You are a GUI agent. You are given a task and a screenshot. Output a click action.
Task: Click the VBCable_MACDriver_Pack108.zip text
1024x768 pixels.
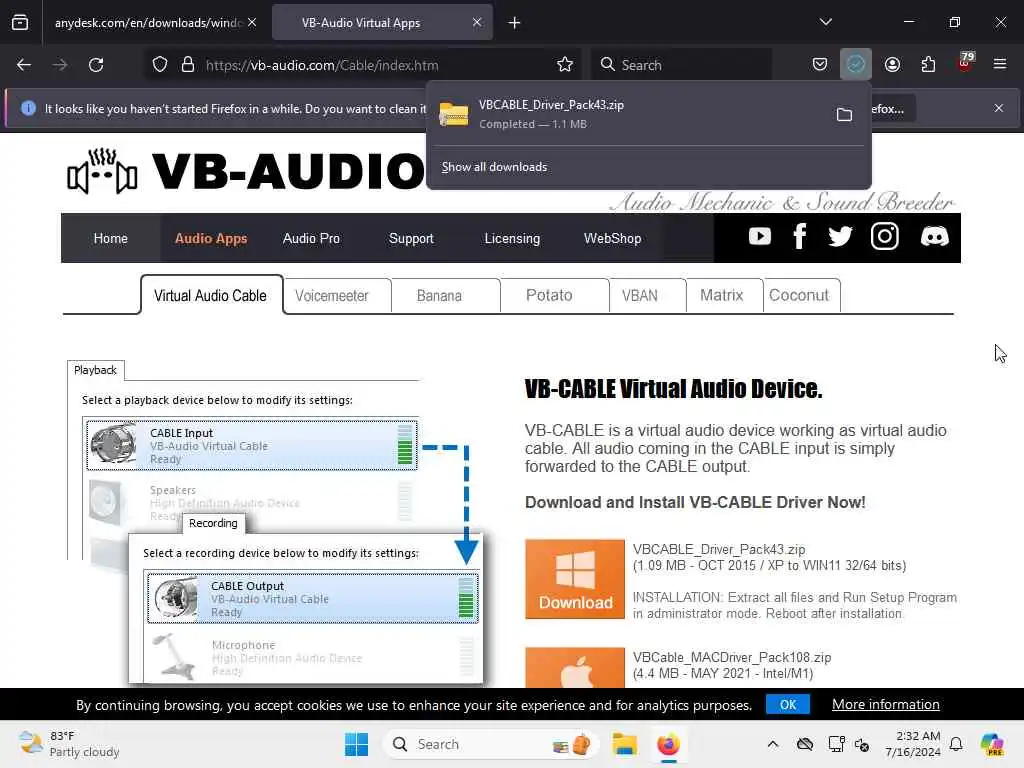[x=731, y=657]
